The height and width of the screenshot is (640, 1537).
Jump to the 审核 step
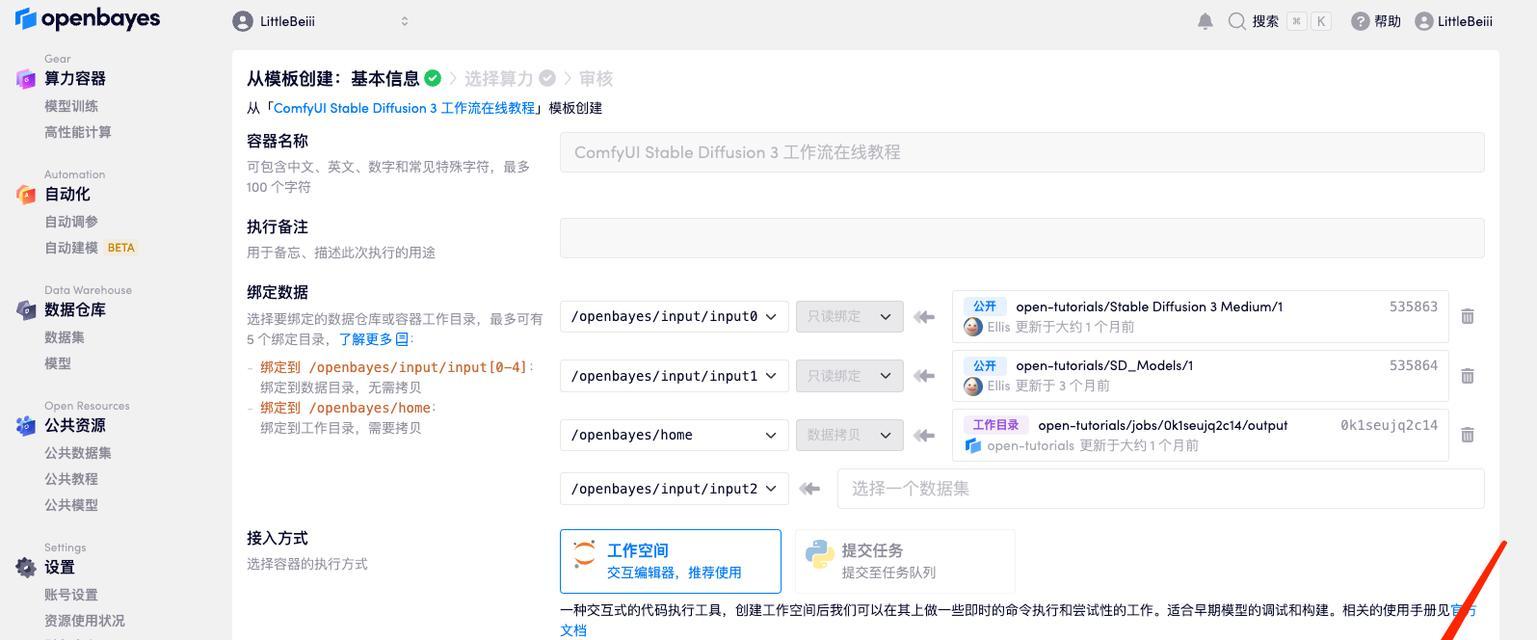click(596, 78)
